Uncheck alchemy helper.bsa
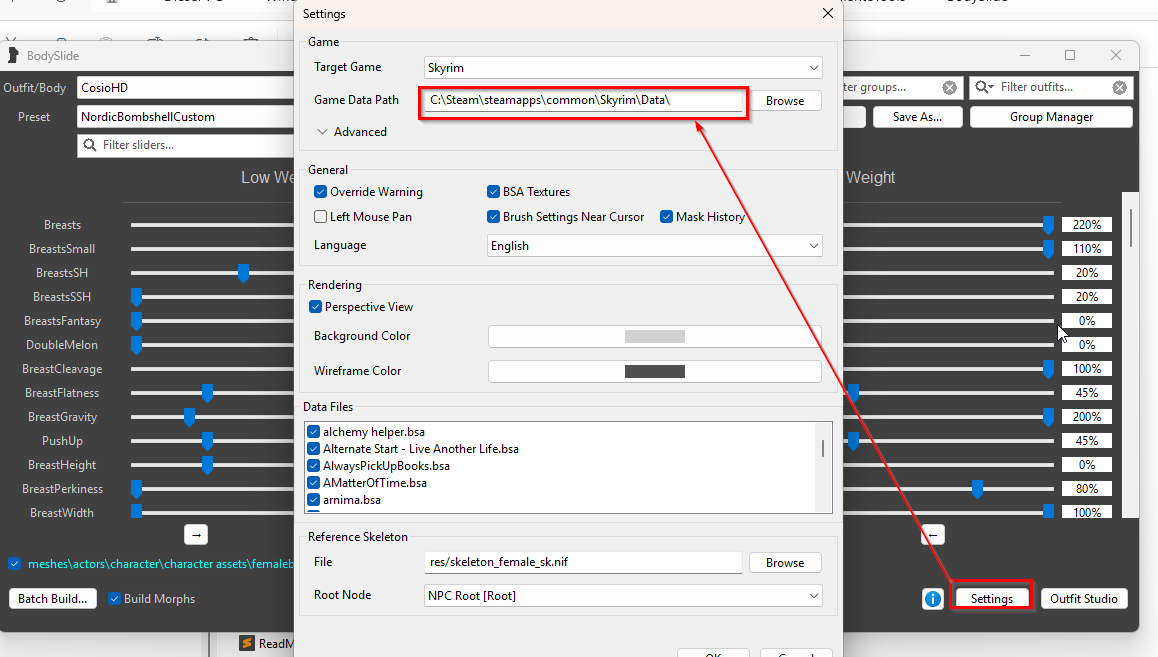This screenshot has width=1158, height=657. click(x=313, y=432)
